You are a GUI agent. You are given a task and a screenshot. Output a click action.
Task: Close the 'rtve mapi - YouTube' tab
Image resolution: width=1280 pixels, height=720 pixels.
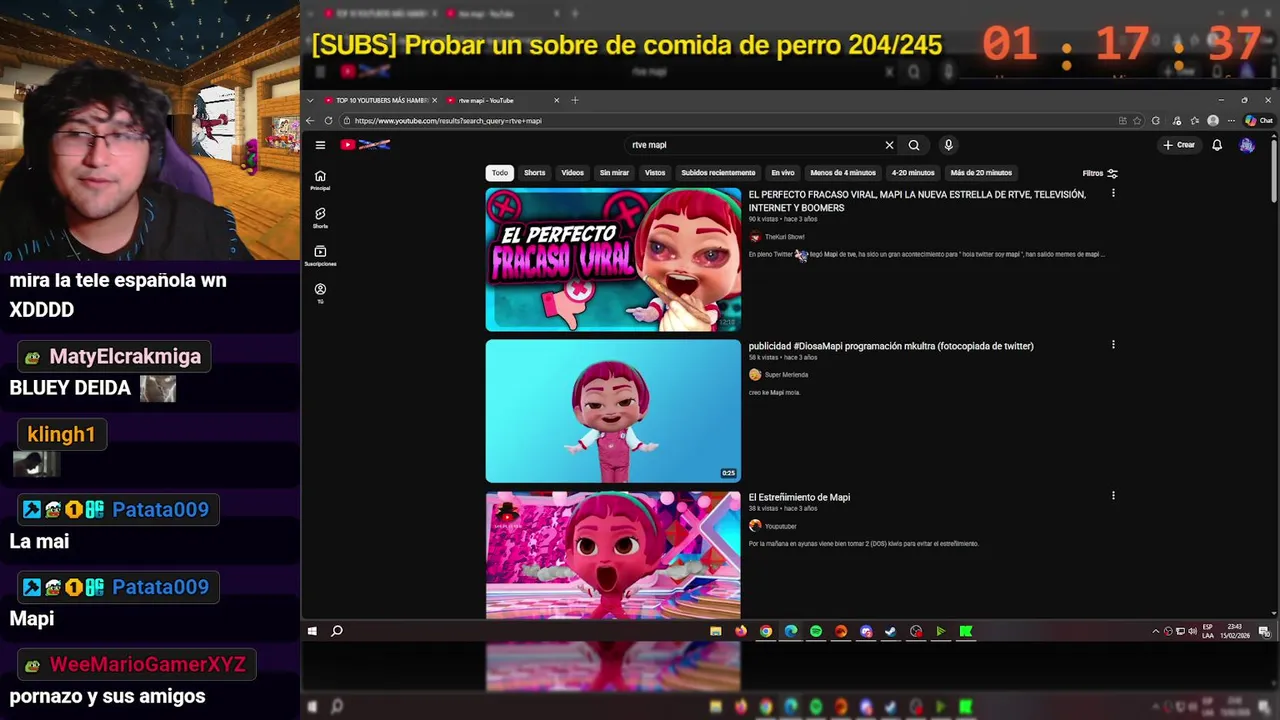click(556, 100)
